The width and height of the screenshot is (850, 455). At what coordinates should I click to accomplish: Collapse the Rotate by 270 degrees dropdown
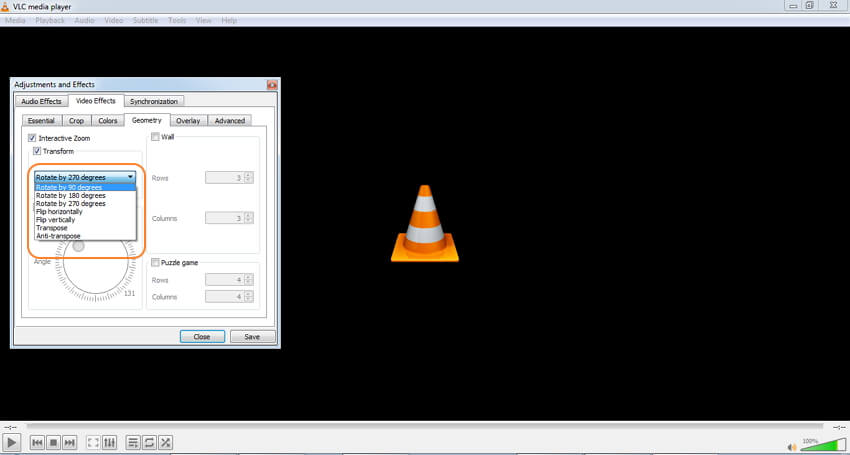(85, 177)
